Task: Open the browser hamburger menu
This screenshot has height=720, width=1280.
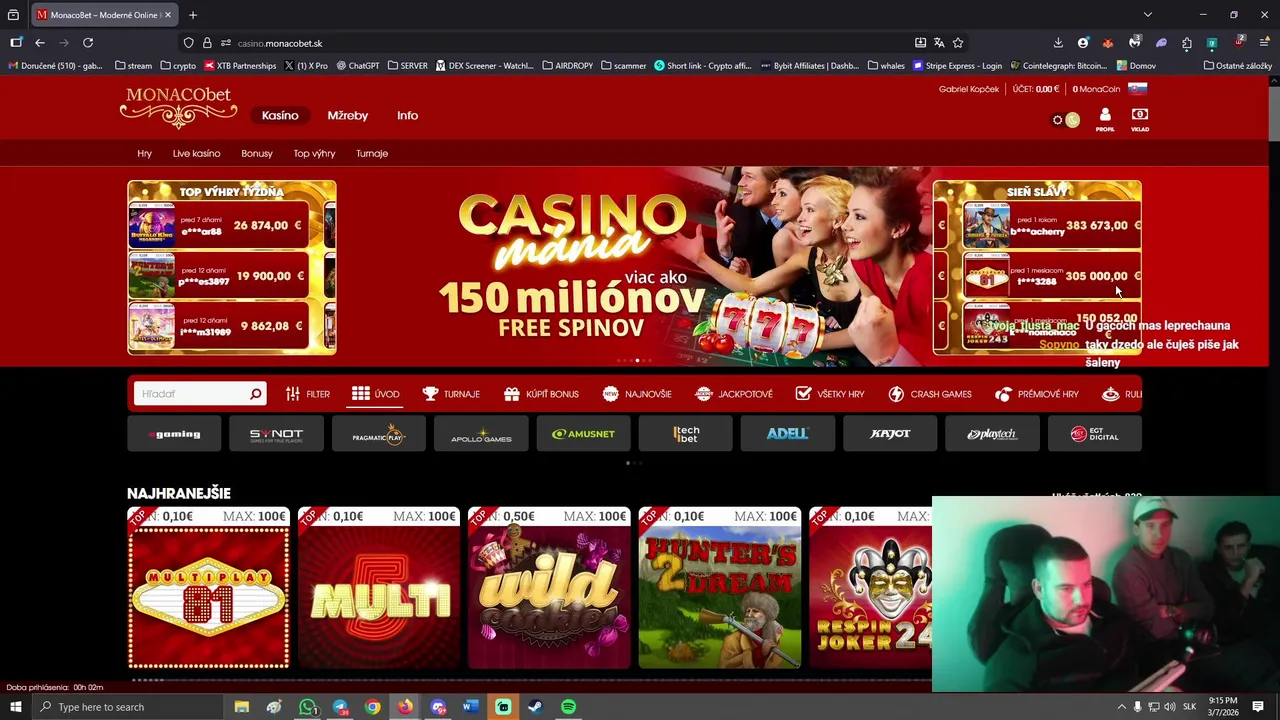Action: tap(1264, 43)
